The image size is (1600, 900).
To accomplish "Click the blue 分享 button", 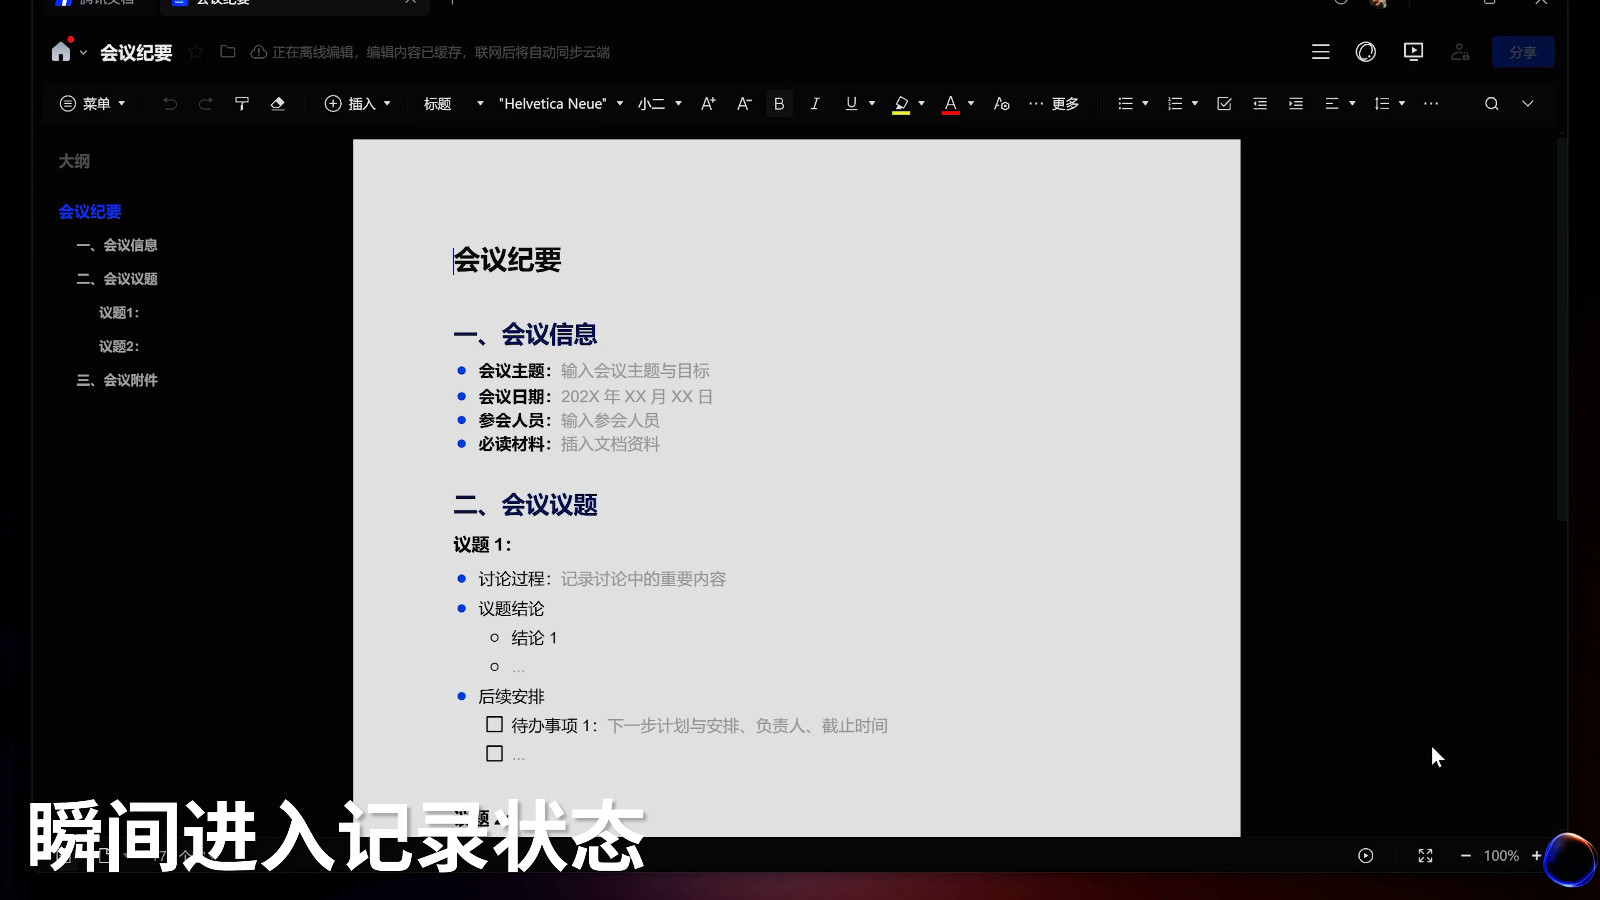I will [x=1523, y=52].
